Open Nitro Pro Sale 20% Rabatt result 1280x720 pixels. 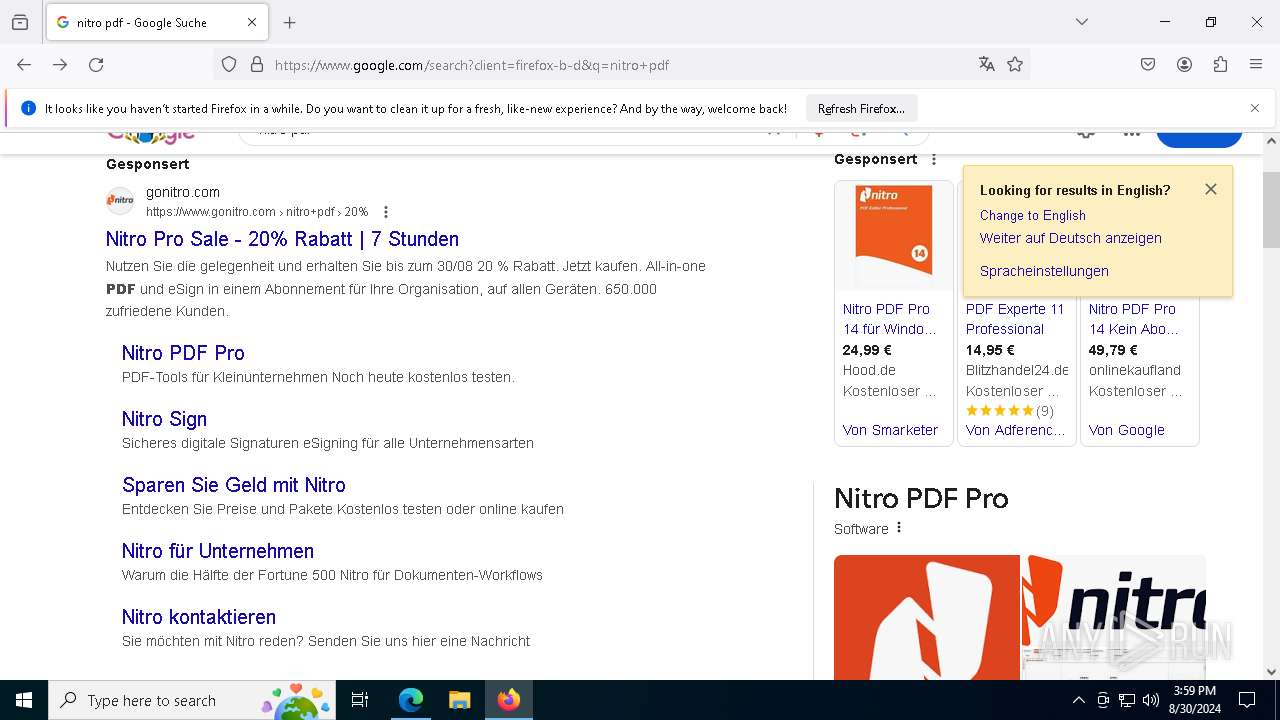click(x=282, y=239)
